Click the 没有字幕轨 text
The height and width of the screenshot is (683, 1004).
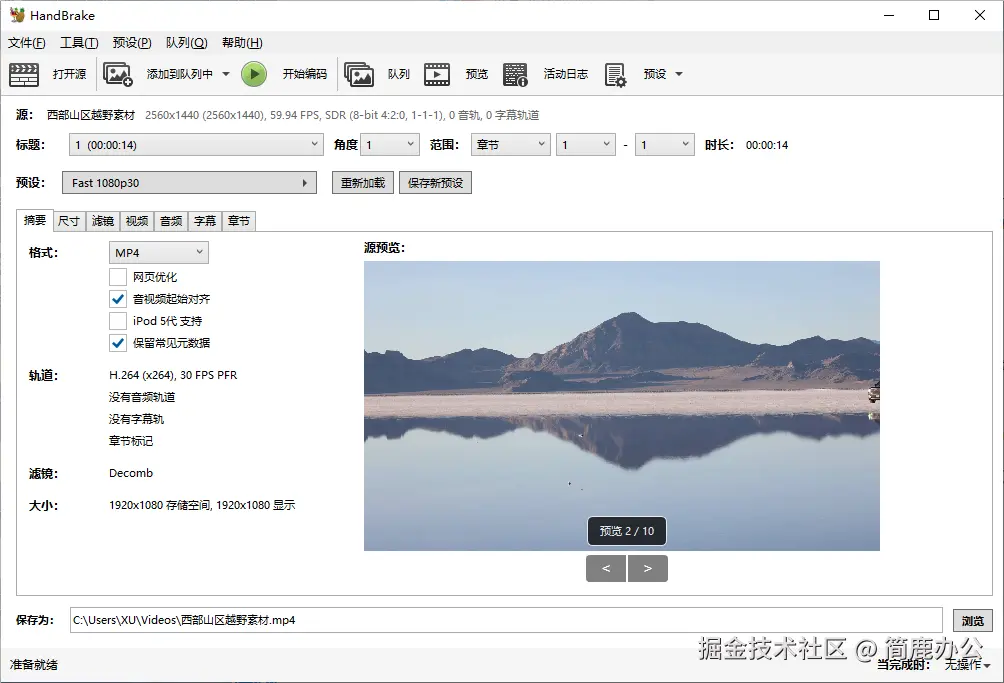tap(136, 419)
